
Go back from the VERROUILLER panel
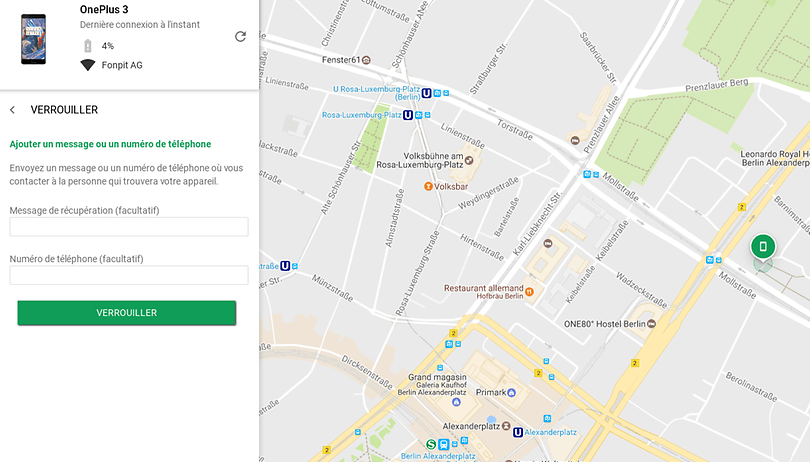[13, 110]
